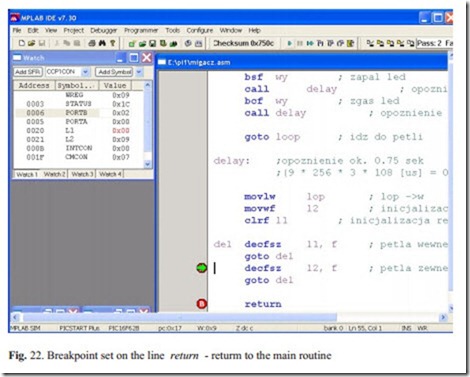This screenshot has height=377, width=470.
Task: Paste with the toolbar clipboard icon
Action: pyautogui.click(x=77, y=43)
